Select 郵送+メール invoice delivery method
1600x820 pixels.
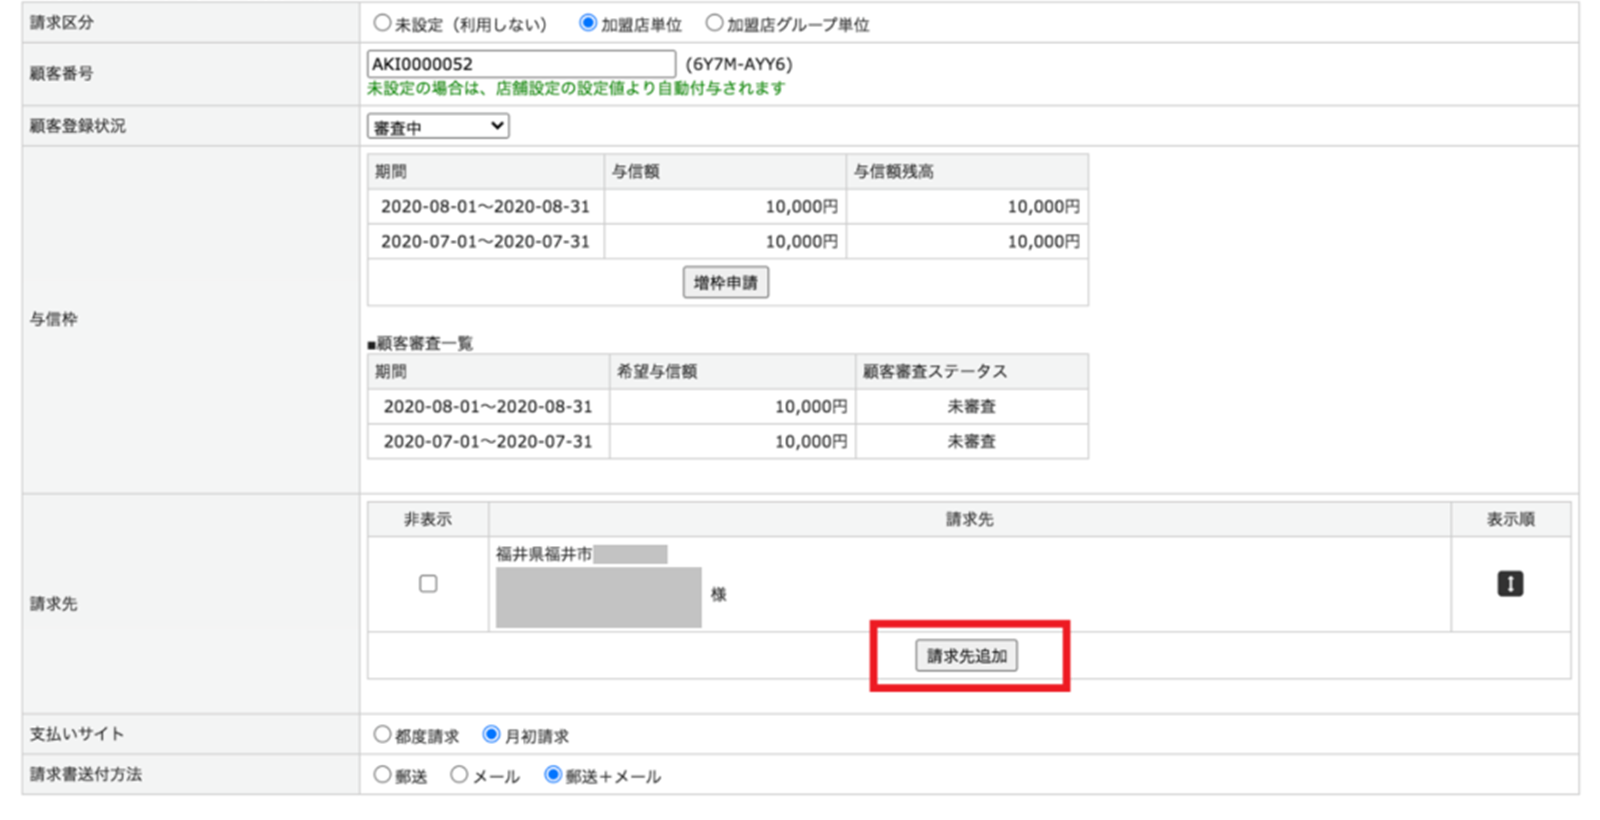(x=553, y=775)
